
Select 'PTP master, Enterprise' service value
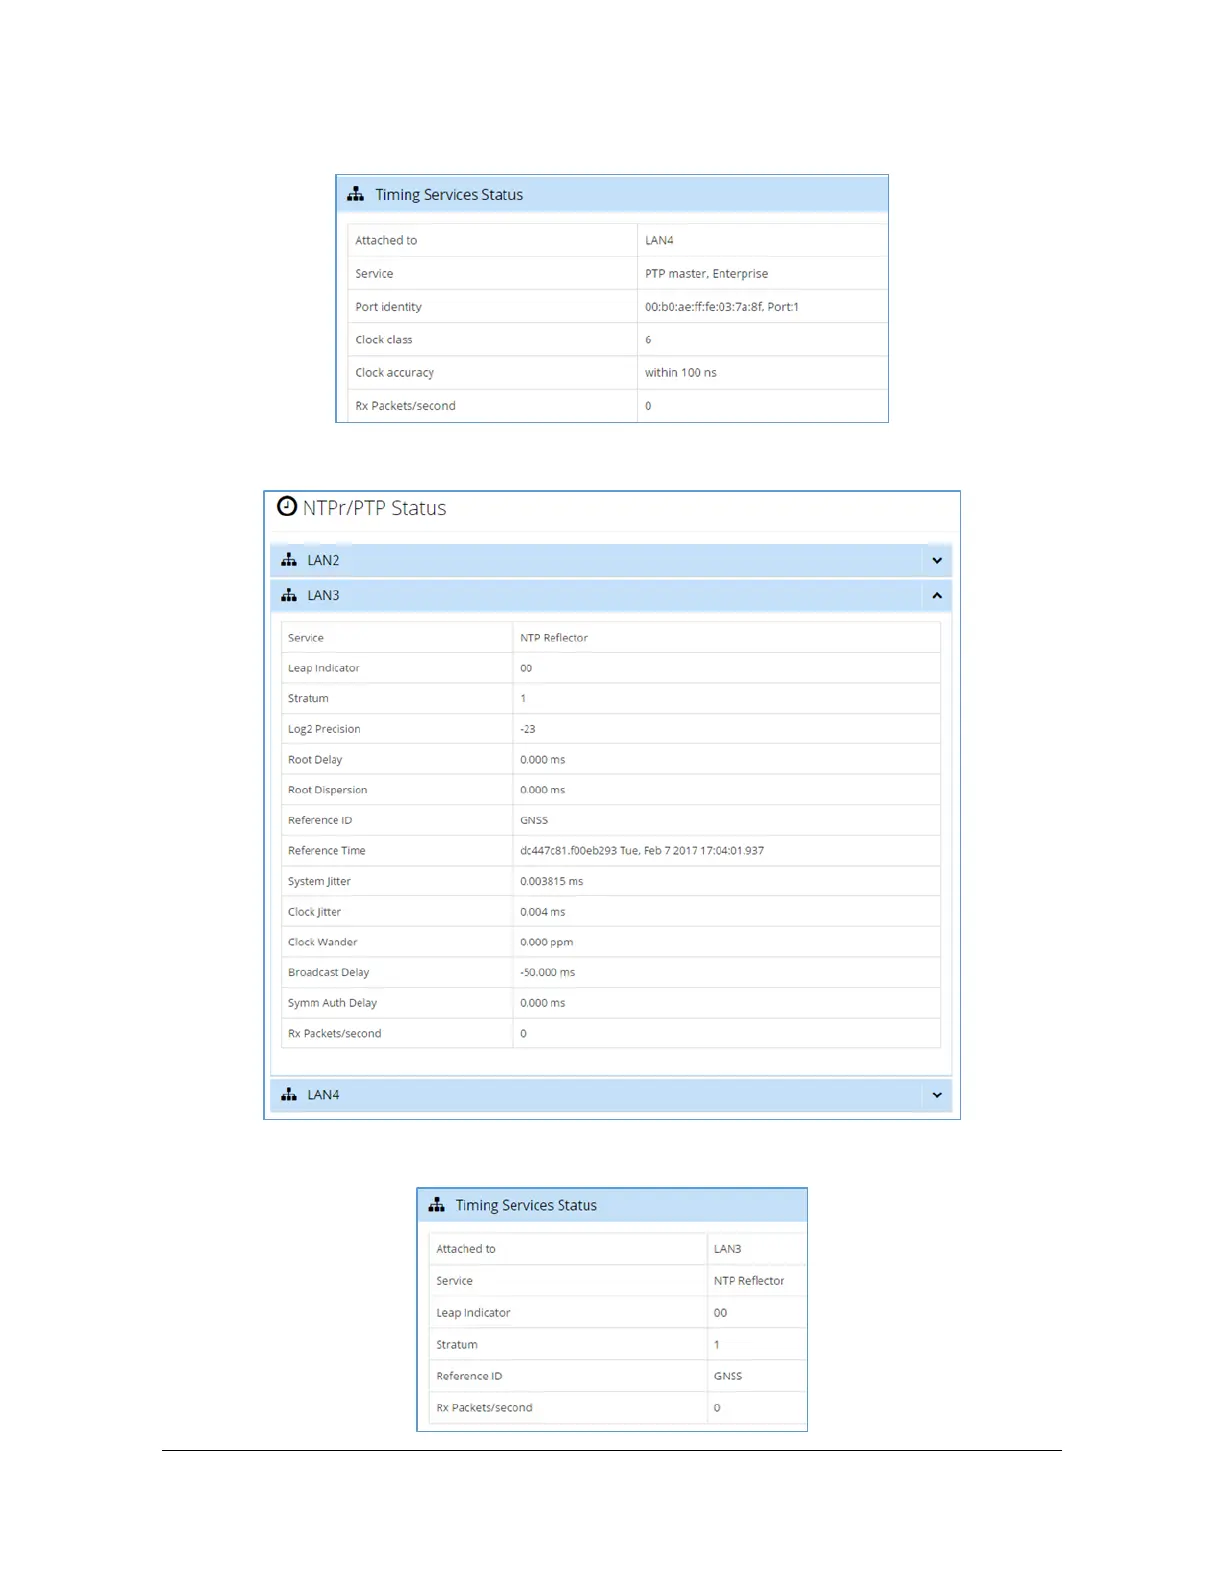pyautogui.click(x=706, y=273)
